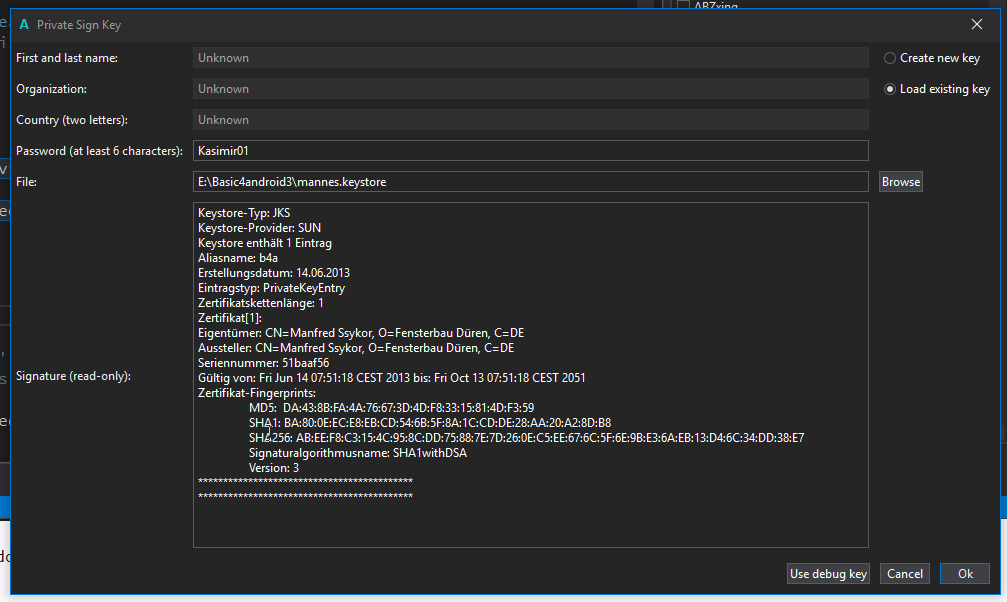
Task: Select the "Load existing key" radio button
Action: (x=889, y=89)
